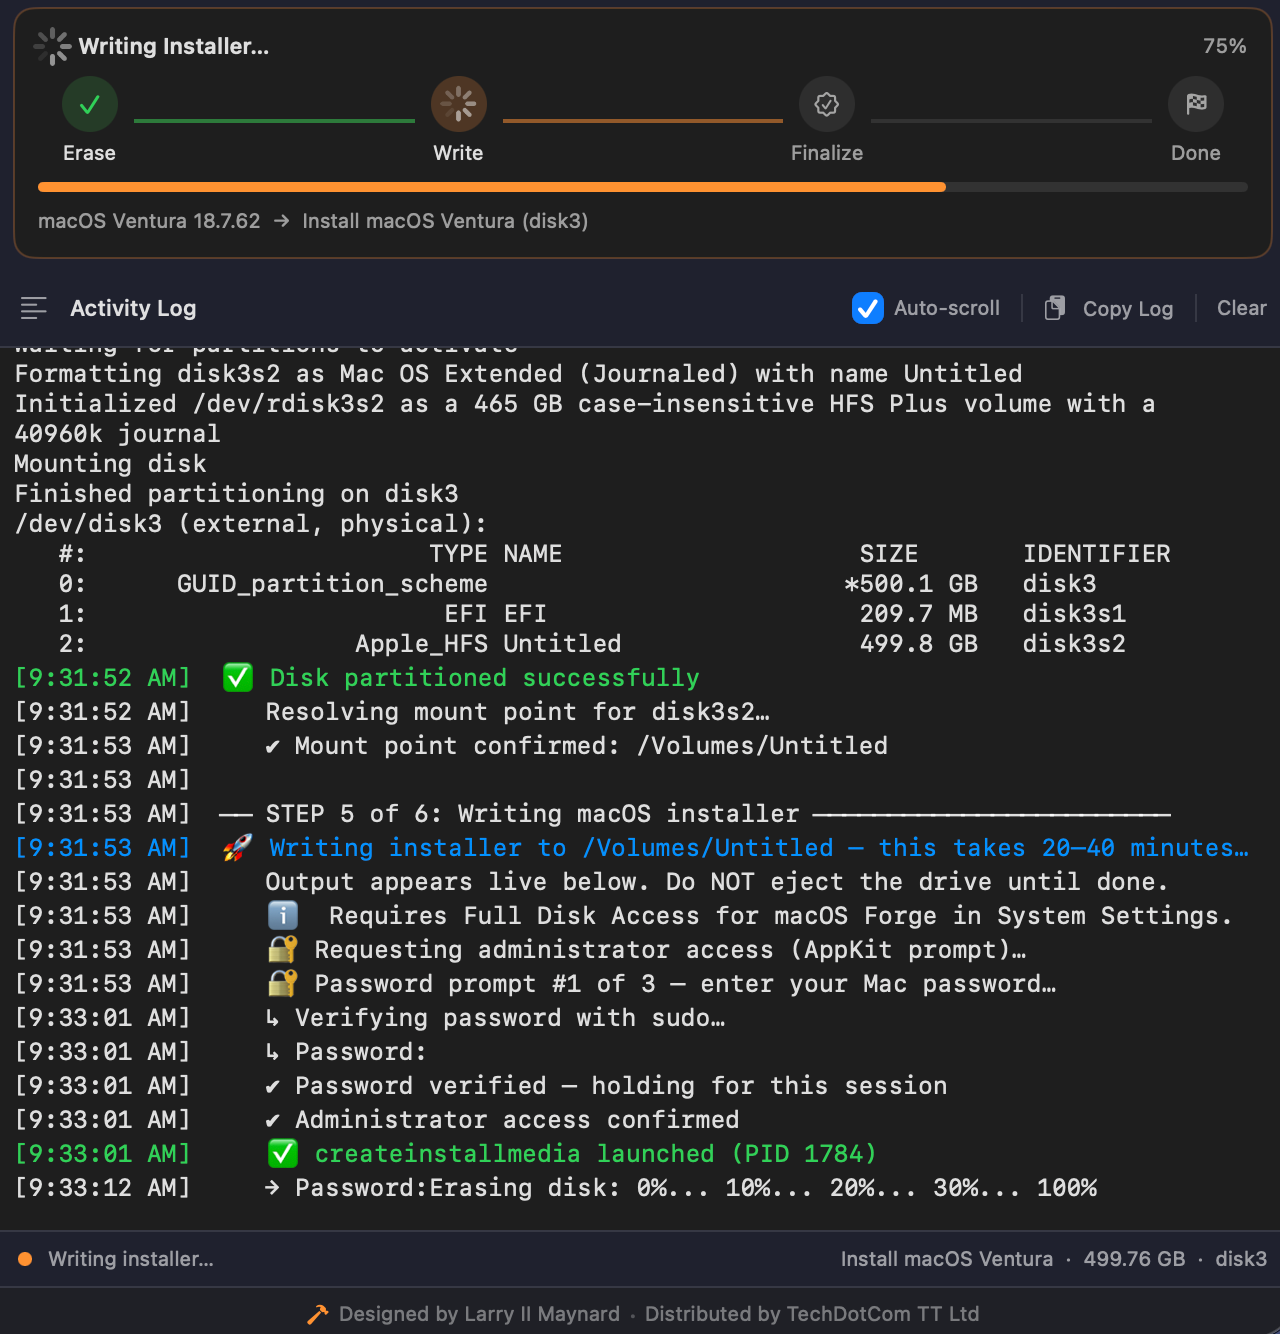Click the green line between Erase and Write
The width and height of the screenshot is (1280, 1334).
point(274,121)
